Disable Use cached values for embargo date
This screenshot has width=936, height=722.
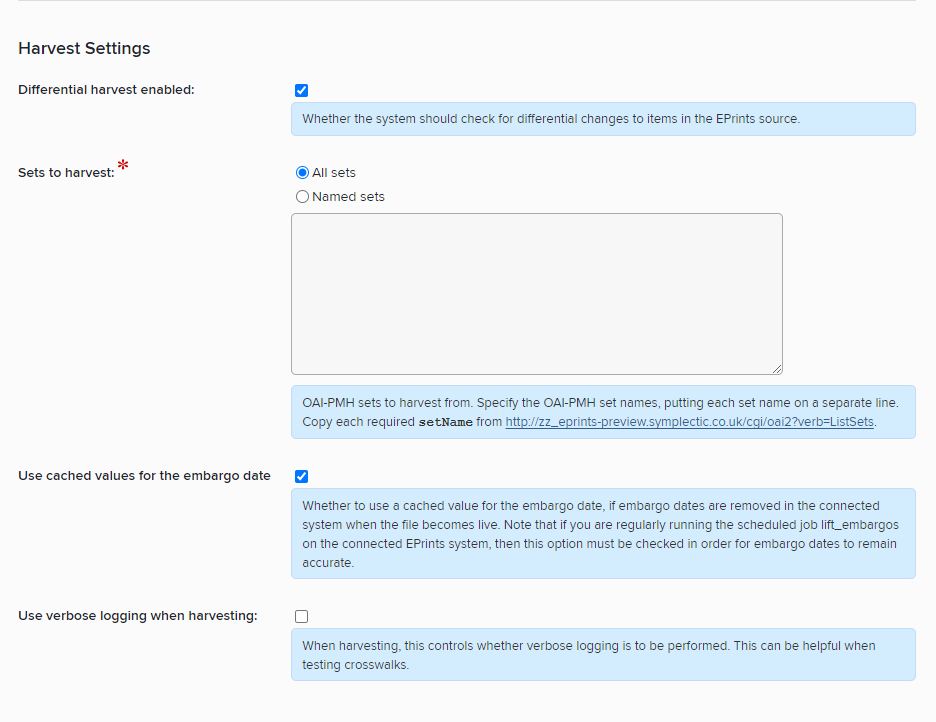point(301,476)
